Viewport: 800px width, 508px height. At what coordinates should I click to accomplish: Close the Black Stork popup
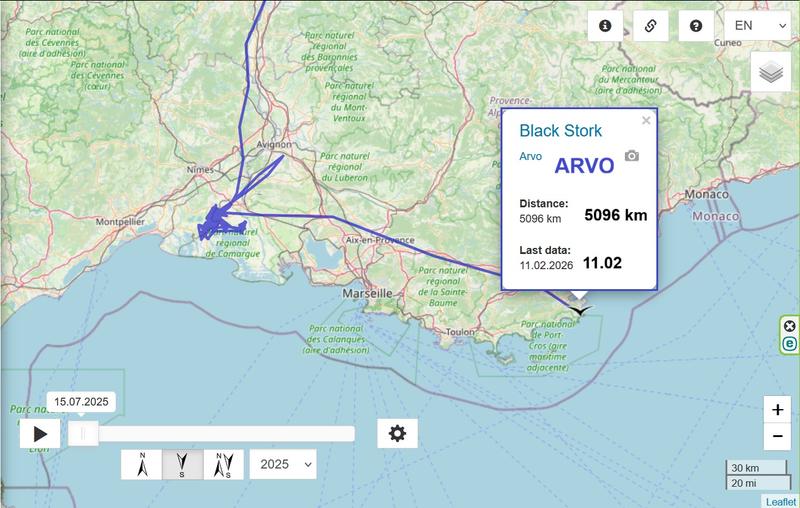(x=646, y=120)
